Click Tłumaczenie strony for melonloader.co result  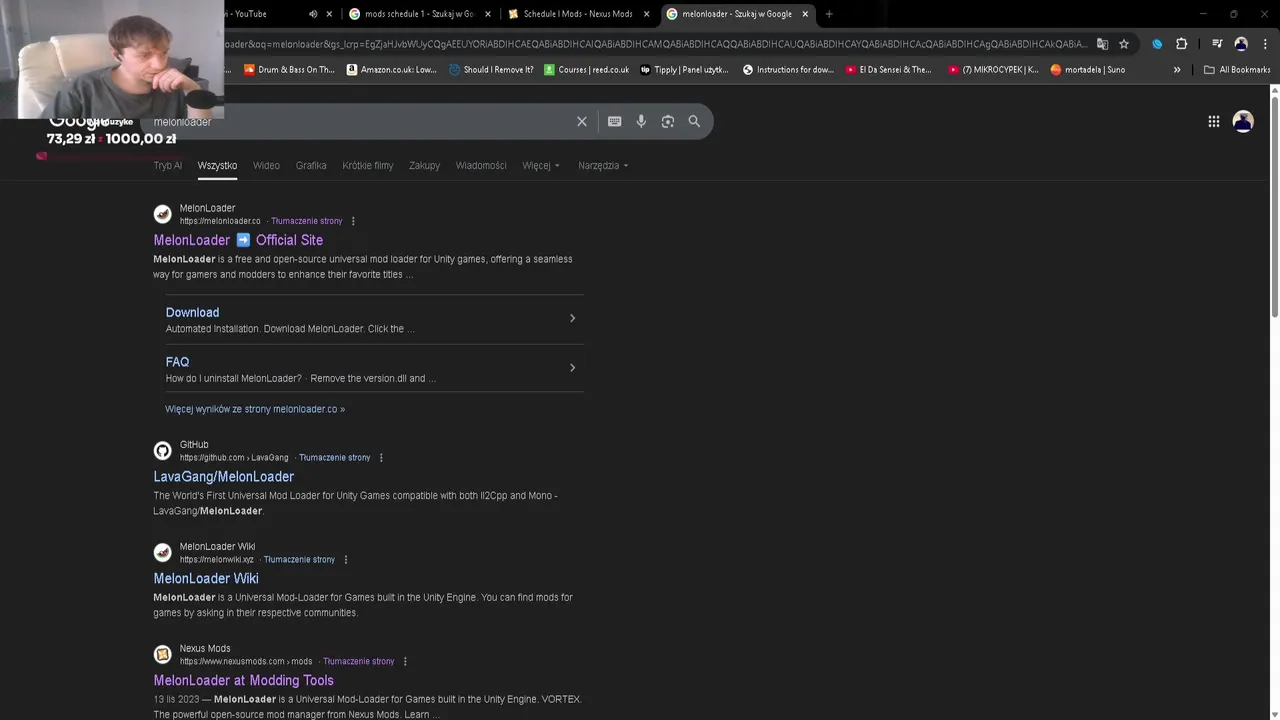(x=307, y=221)
